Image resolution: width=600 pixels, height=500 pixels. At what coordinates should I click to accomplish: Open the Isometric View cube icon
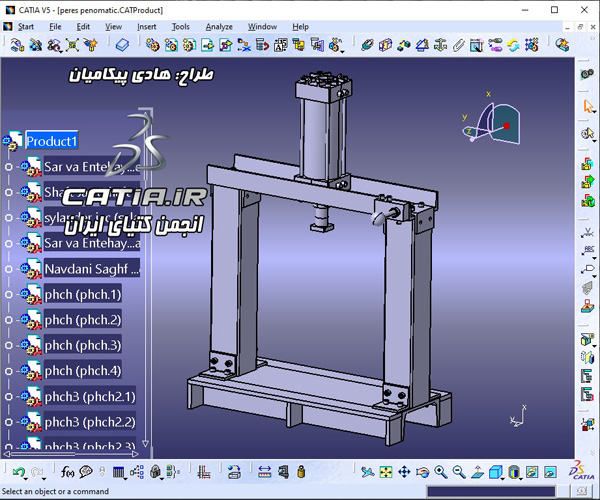click(x=495, y=472)
